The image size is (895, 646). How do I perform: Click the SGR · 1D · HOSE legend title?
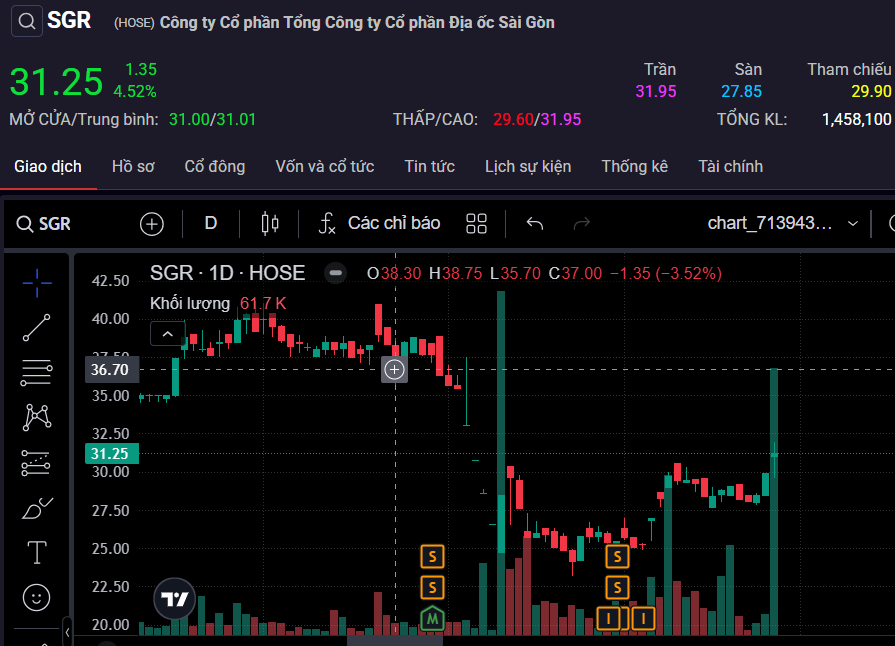(227, 273)
